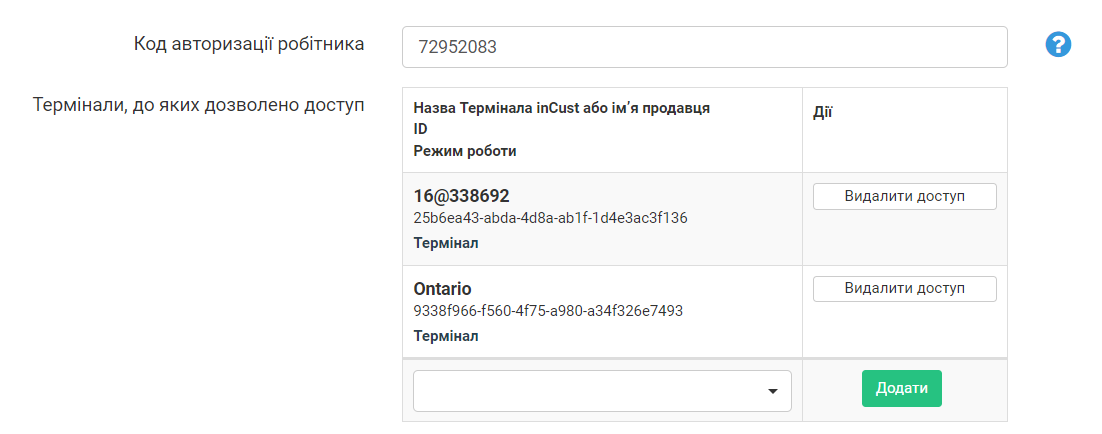Click the Дії column header
Screen dimensions: 1102x434
(x=822, y=113)
